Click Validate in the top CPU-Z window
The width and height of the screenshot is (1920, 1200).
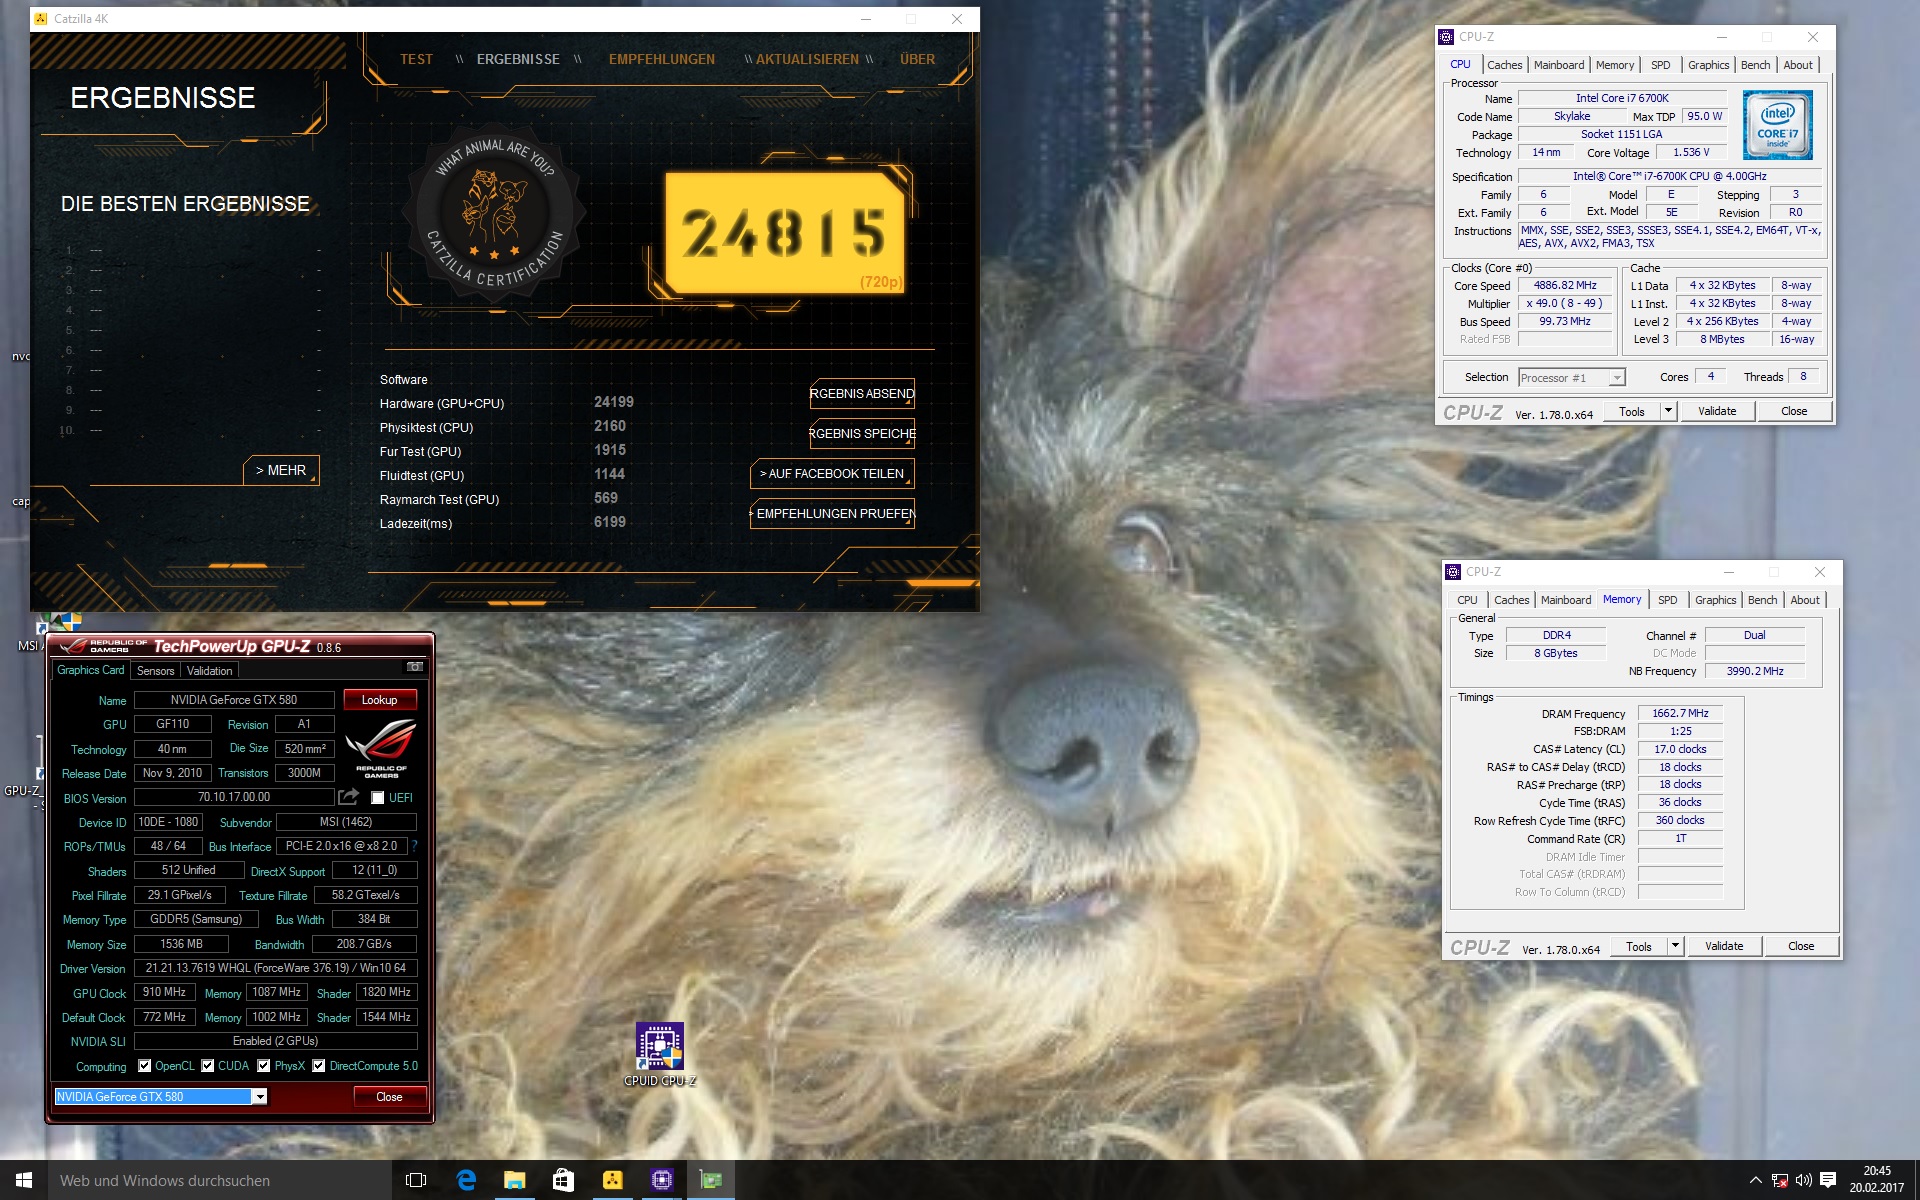1717,411
